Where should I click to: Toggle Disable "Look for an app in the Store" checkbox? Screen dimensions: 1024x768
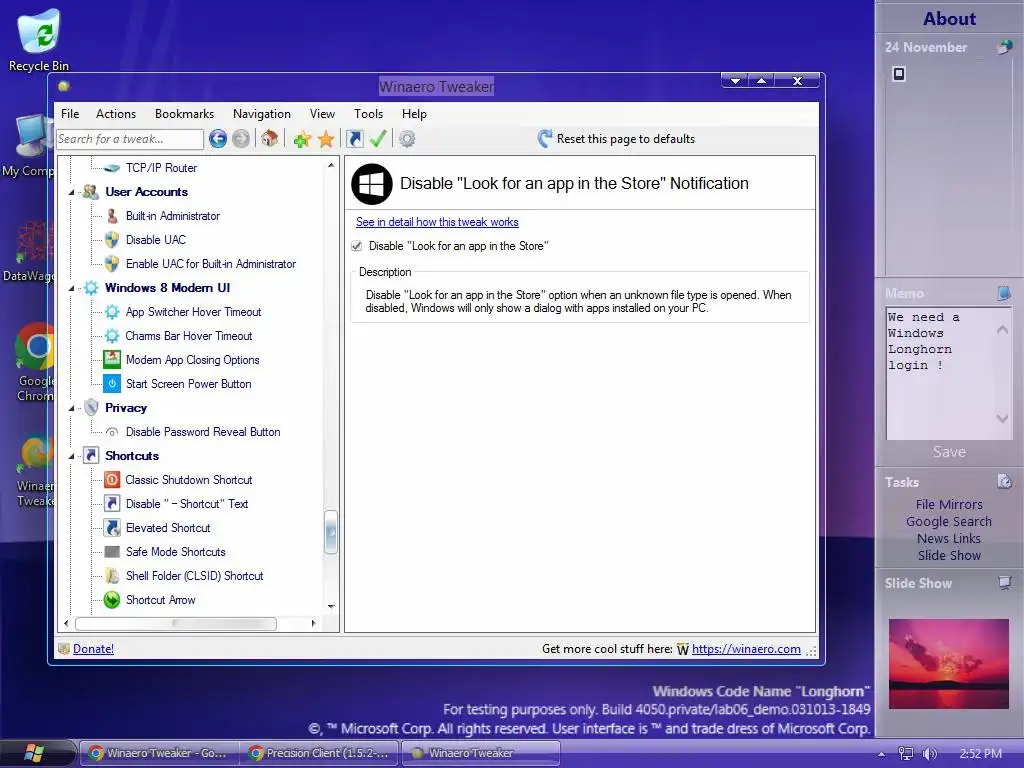pyautogui.click(x=357, y=246)
